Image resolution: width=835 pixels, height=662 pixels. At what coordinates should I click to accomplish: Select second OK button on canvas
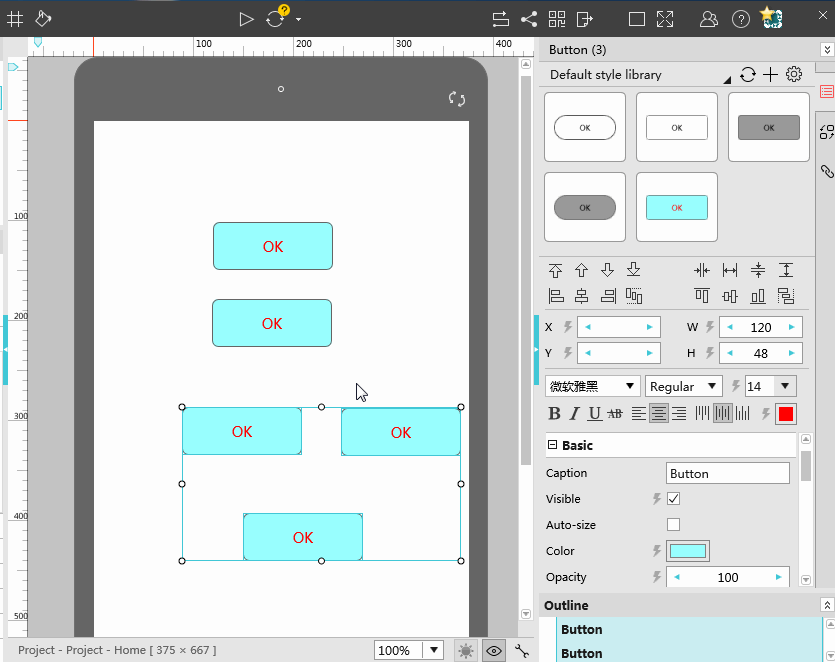point(272,323)
